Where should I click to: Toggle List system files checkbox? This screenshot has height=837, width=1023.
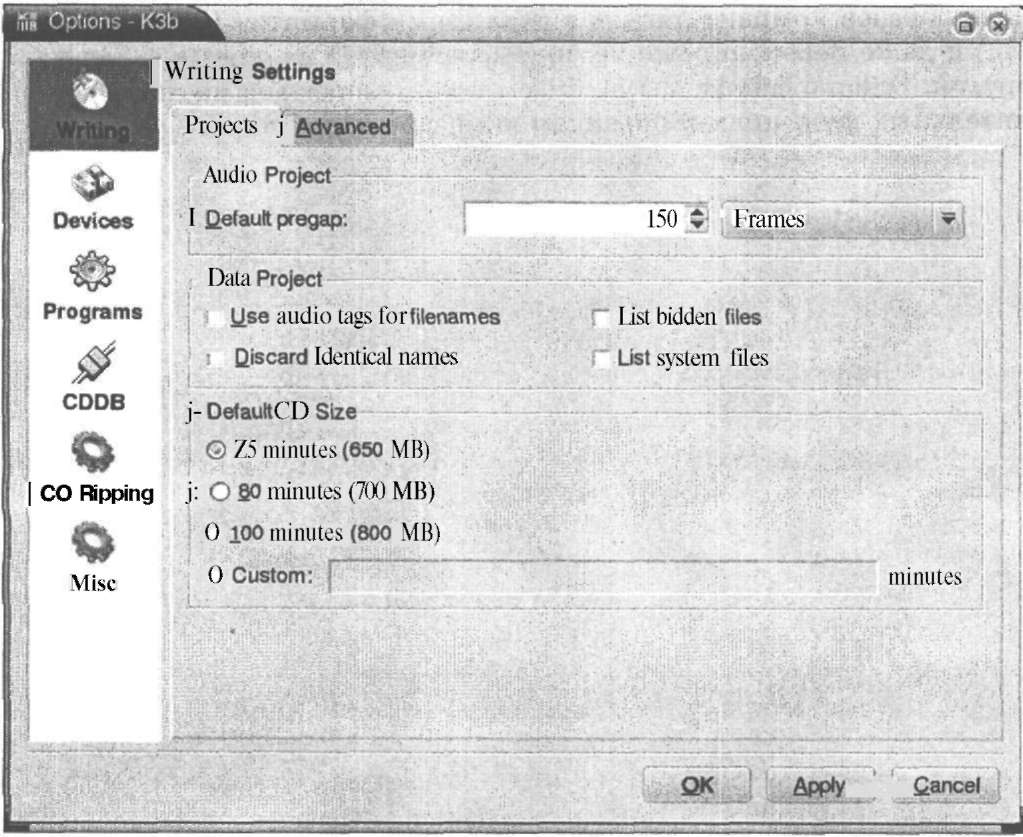click(x=601, y=358)
